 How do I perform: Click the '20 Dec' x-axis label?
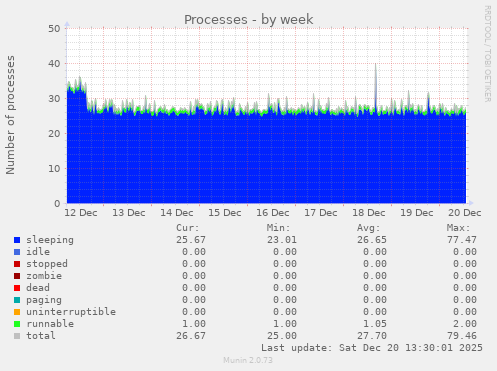(x=465, y=213)
